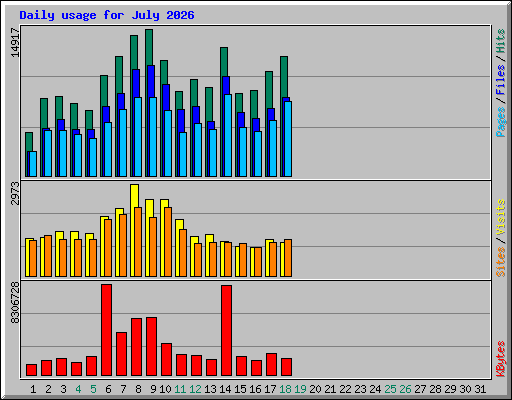Click the orange Sites bar for day 10
The image size is (512, 400).
click(x=168, y=242)
